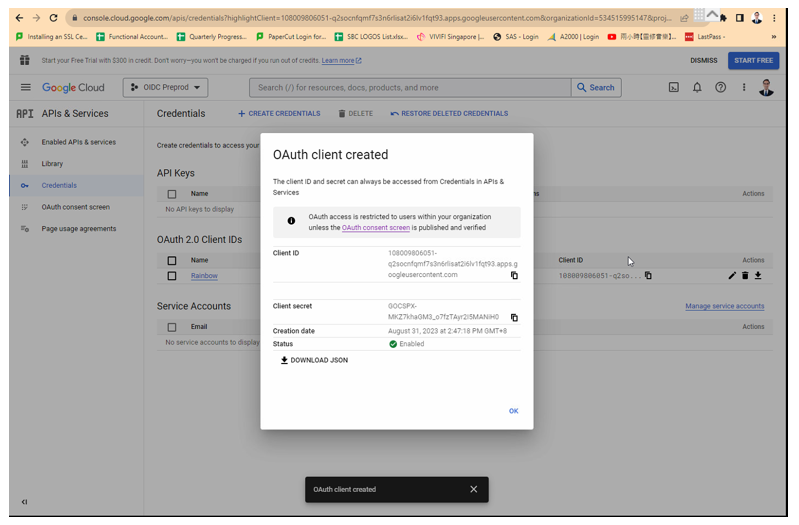This screenshot has width=799, height=525.
Task: Open the help question mark icon
Action: (720, 87)
